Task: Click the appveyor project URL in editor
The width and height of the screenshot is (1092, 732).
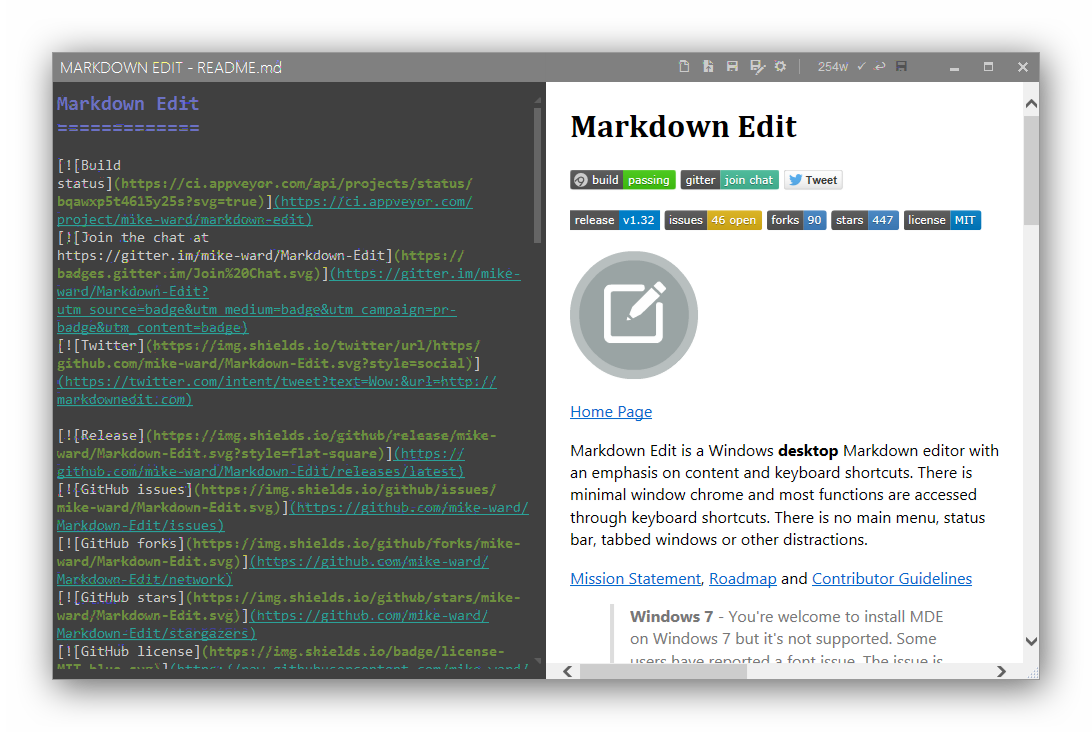Action: [x=265, y=210]
